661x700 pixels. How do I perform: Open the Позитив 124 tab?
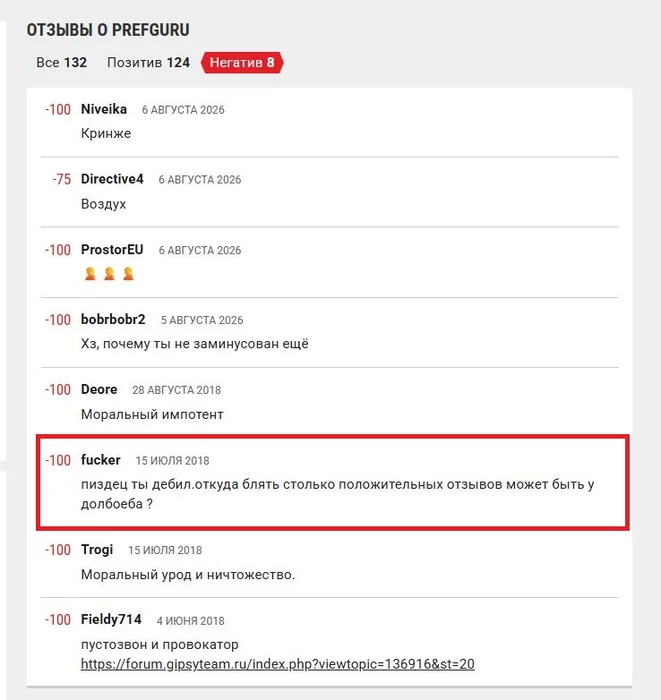pos(148,62)
